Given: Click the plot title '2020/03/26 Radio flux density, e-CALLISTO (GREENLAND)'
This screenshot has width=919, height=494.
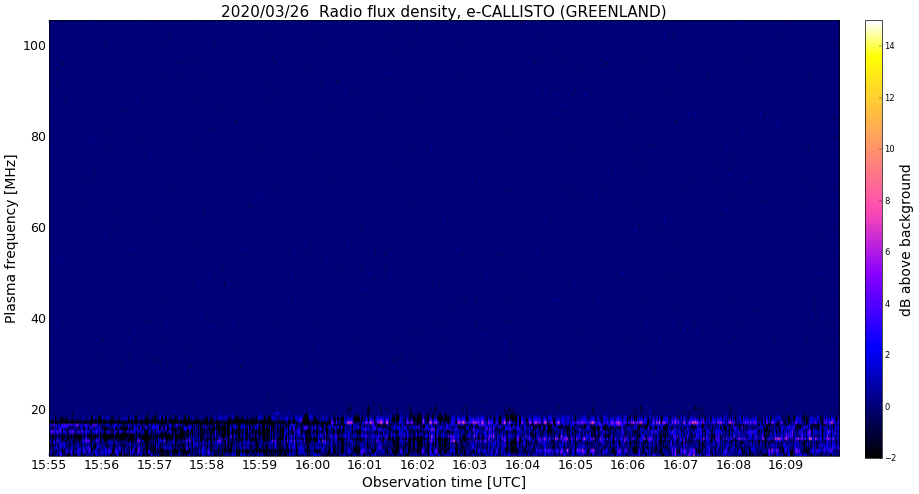Looking at the screenshot, I should 443,11.
